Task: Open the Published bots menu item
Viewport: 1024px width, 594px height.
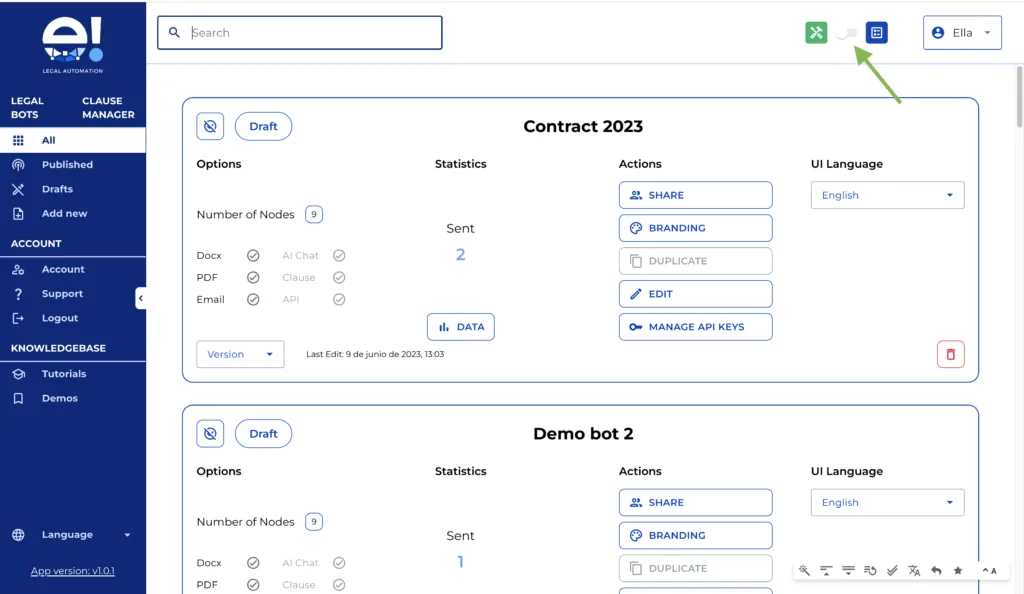Action: 67,165
